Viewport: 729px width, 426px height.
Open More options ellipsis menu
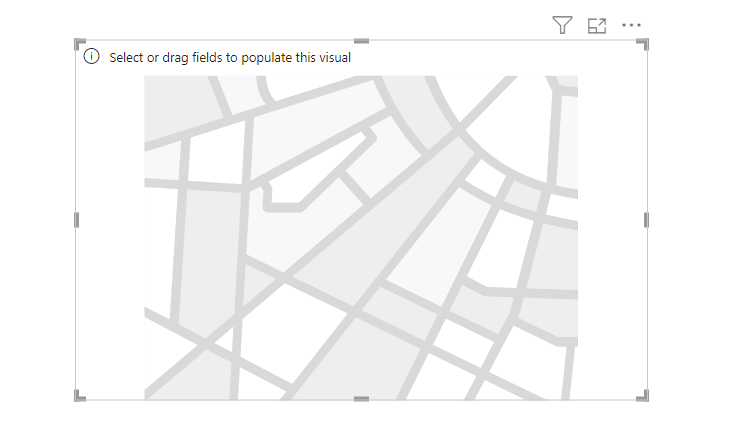(x=631, y=26)
